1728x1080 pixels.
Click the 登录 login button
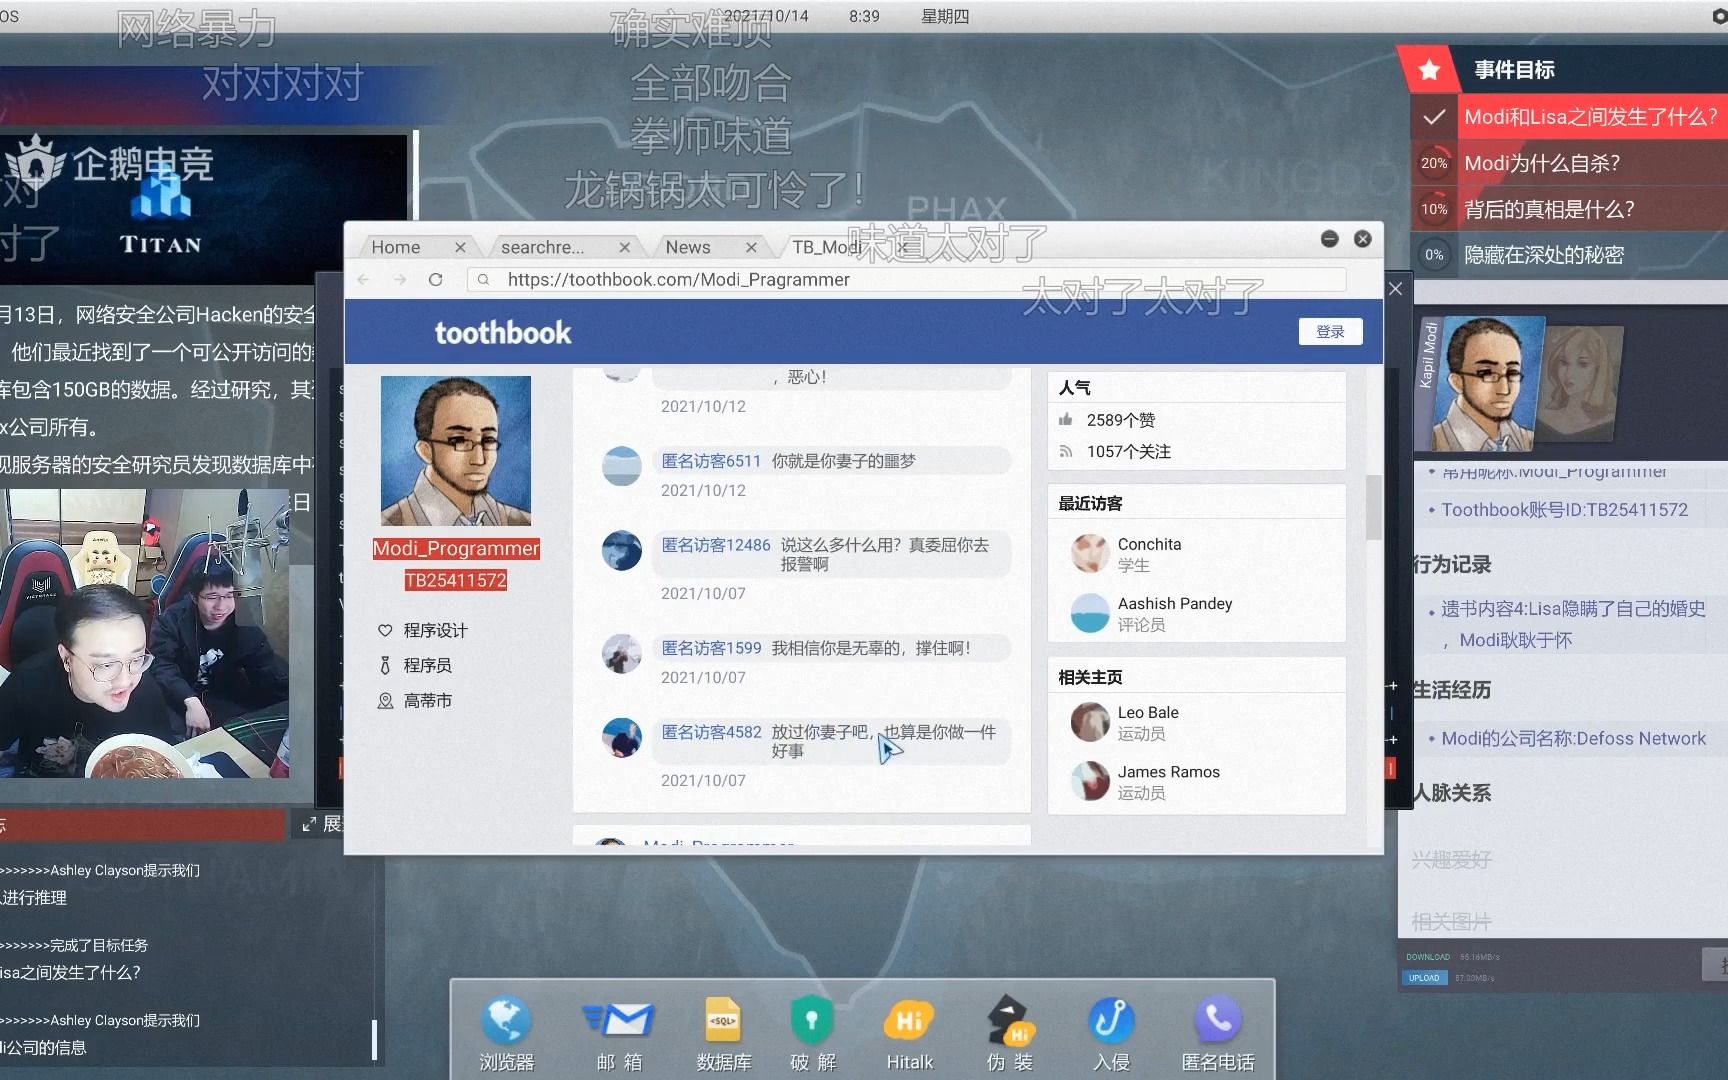[x=1330, y=332]
